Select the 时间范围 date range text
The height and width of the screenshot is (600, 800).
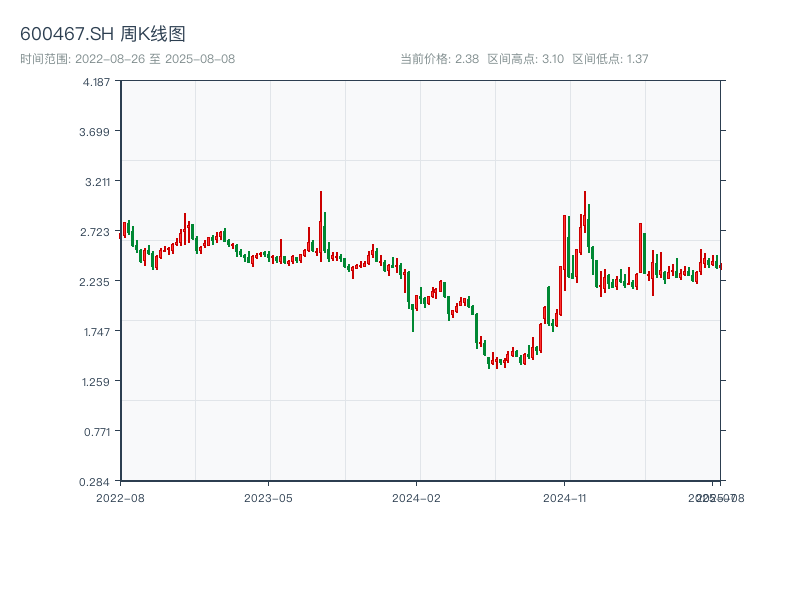click(128, 59)
